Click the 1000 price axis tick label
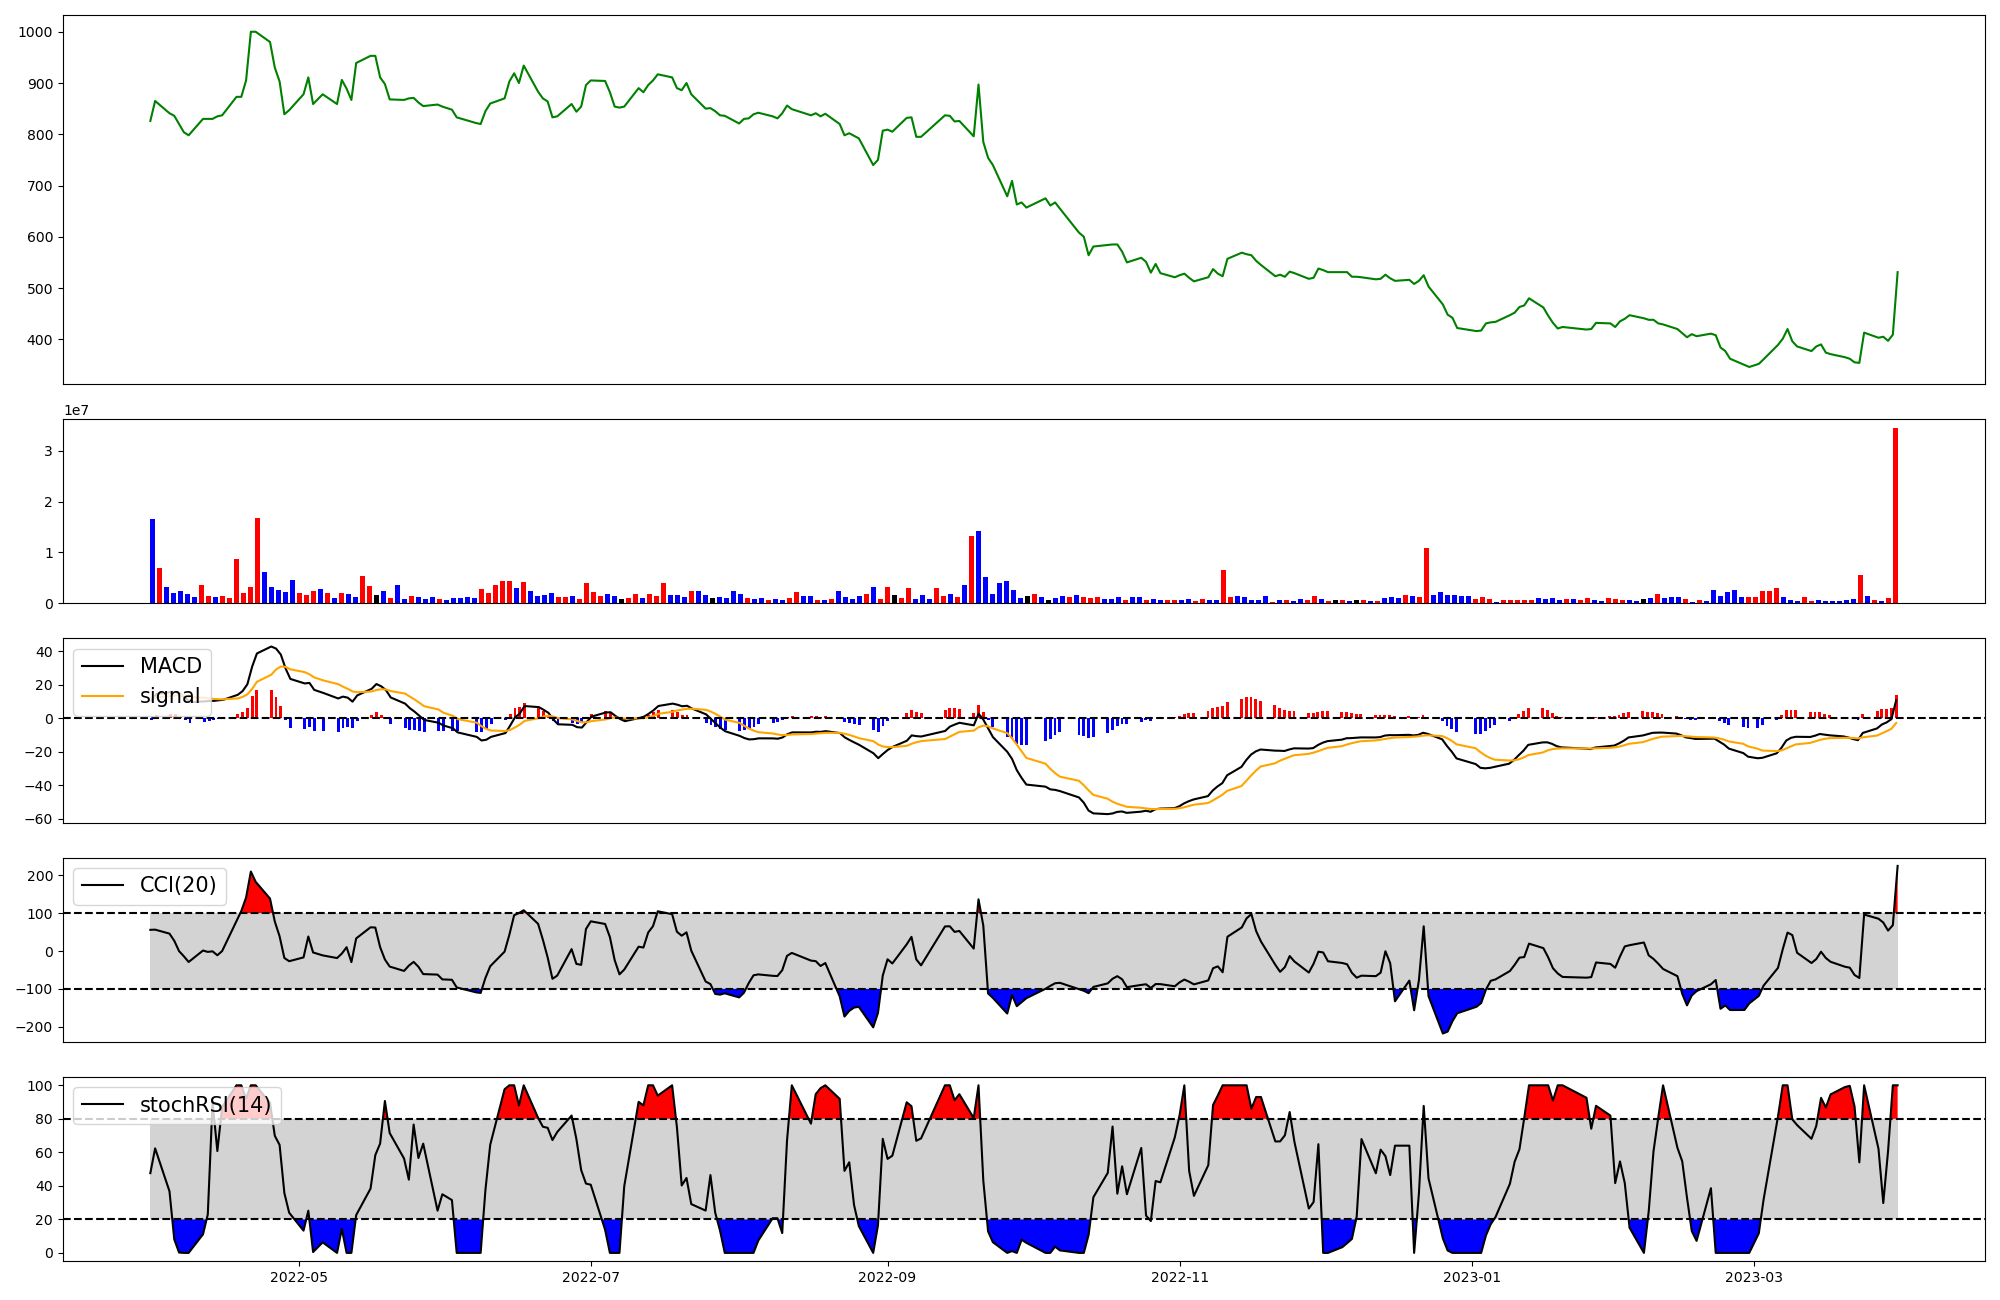This screenshot has width=2000, height=1300. click(x=35, y=32)
